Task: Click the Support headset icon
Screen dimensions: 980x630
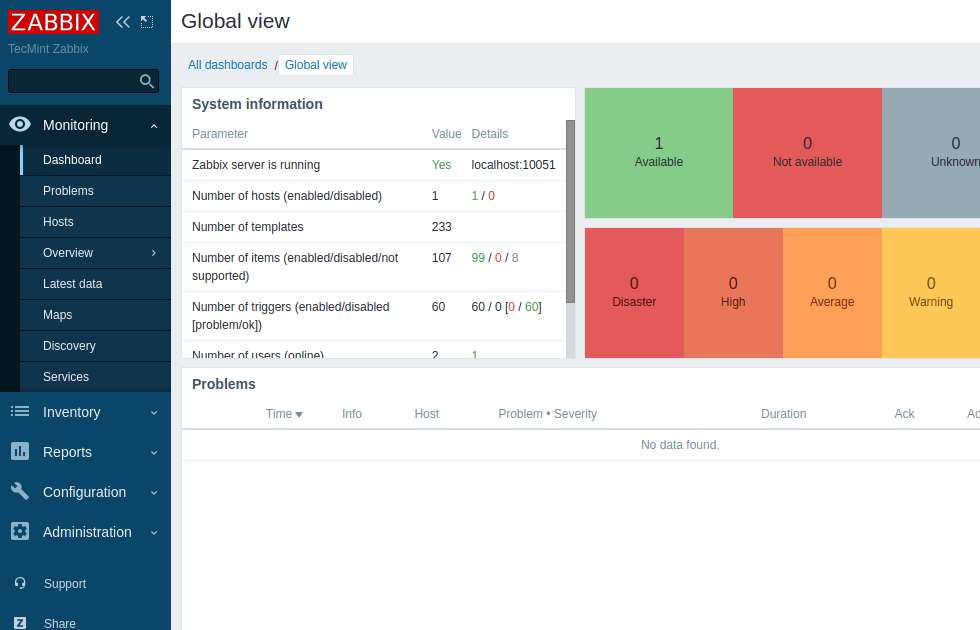Action: coord(20,583)
